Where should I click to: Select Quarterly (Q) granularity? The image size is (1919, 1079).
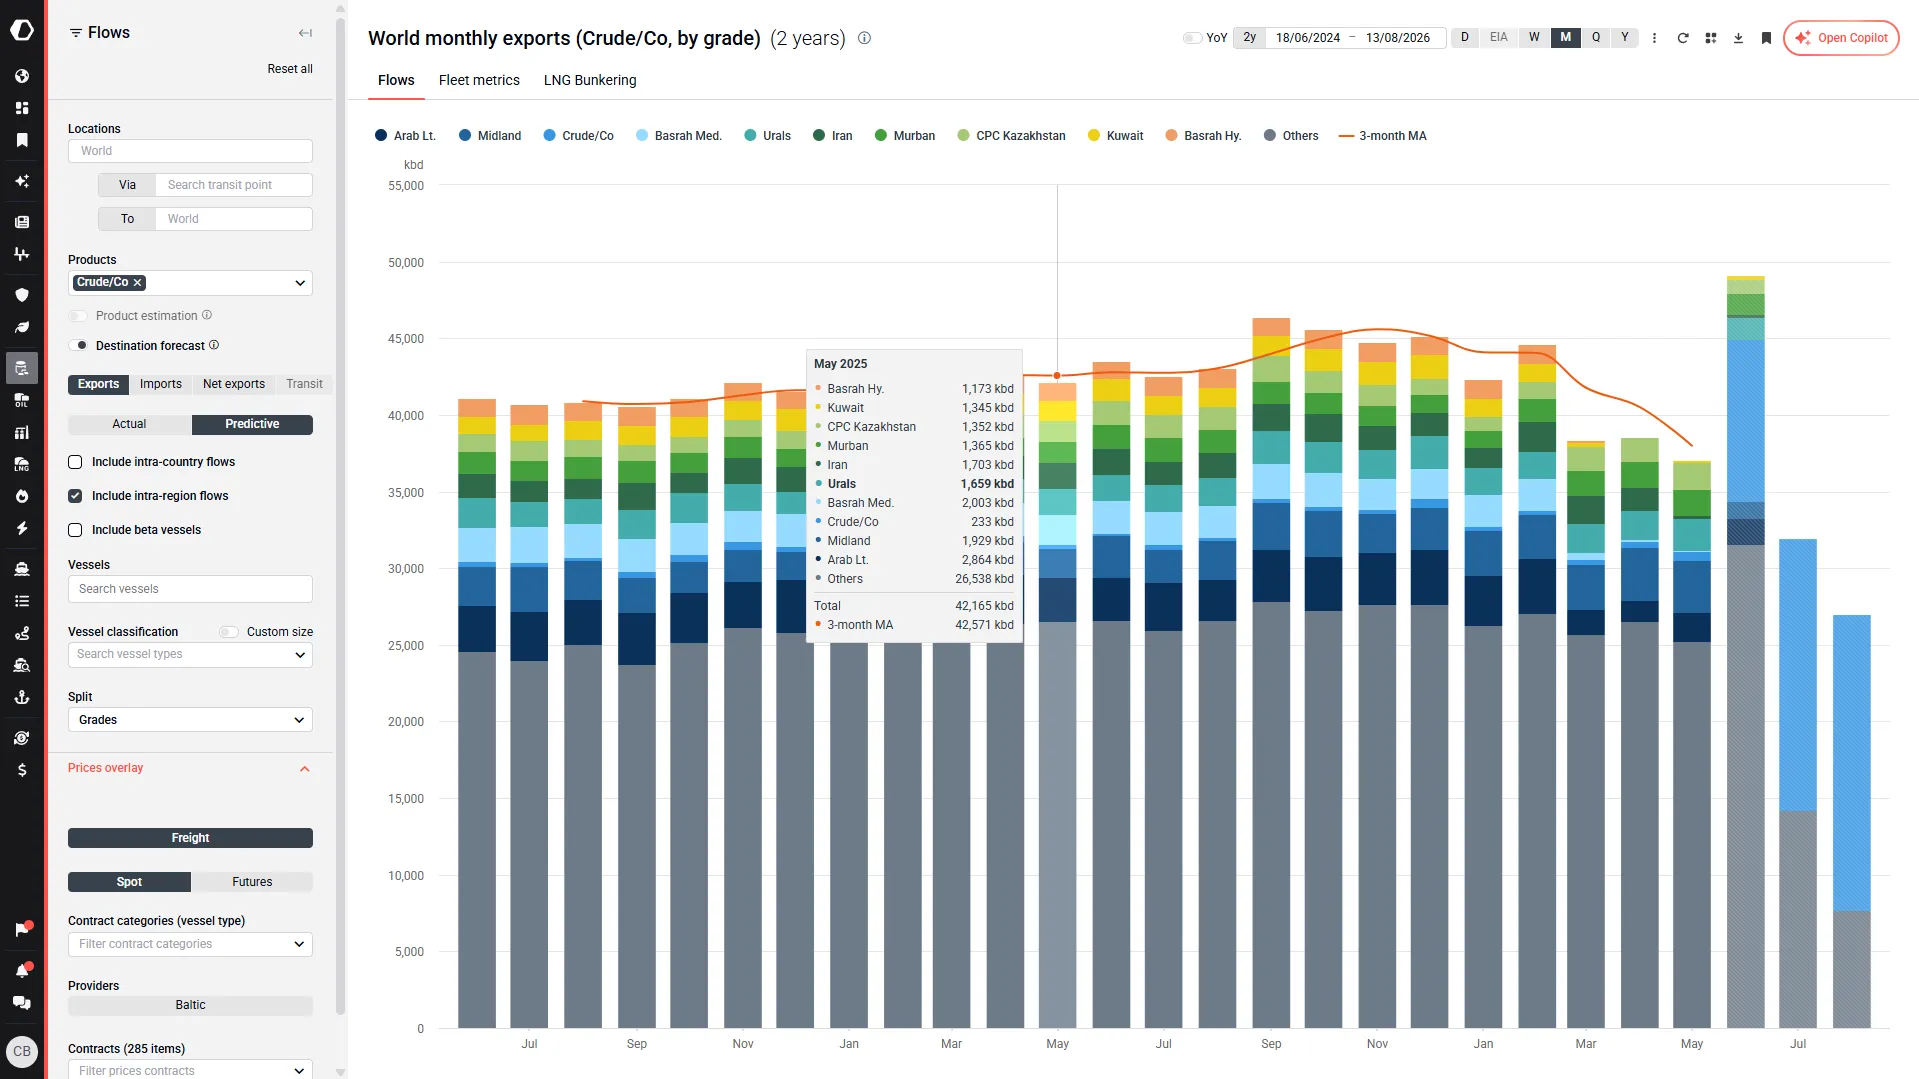click(1596, 38)
